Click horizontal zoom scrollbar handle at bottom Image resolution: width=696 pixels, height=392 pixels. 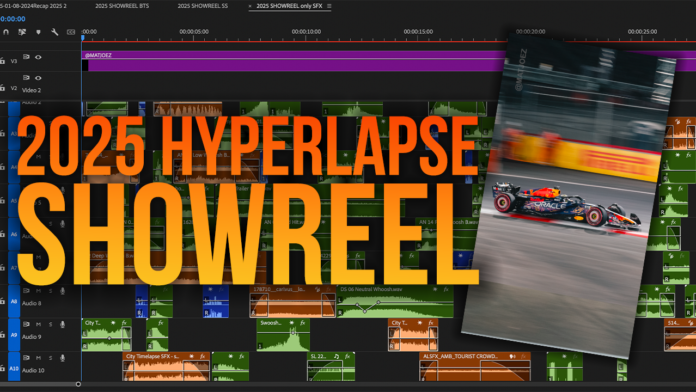78,384
